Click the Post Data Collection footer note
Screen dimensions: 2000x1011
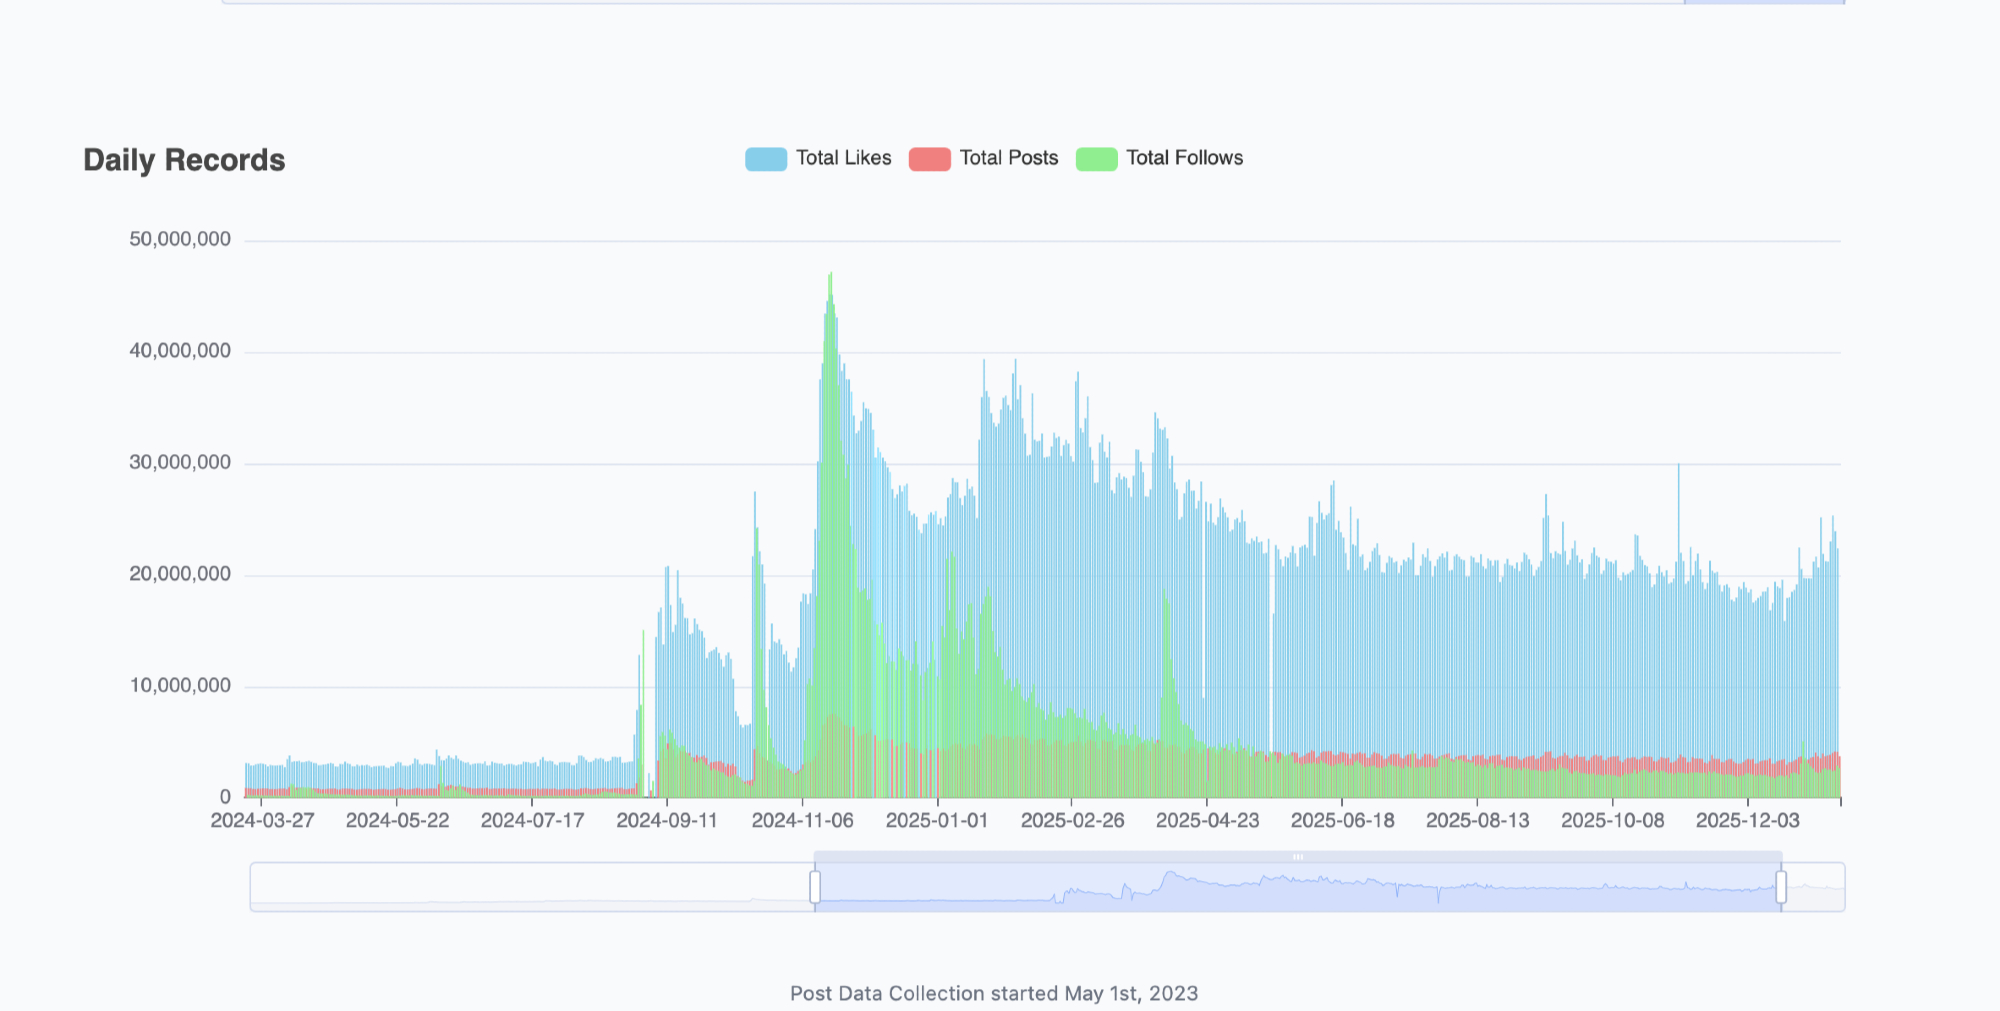click(x=994, y=993)
